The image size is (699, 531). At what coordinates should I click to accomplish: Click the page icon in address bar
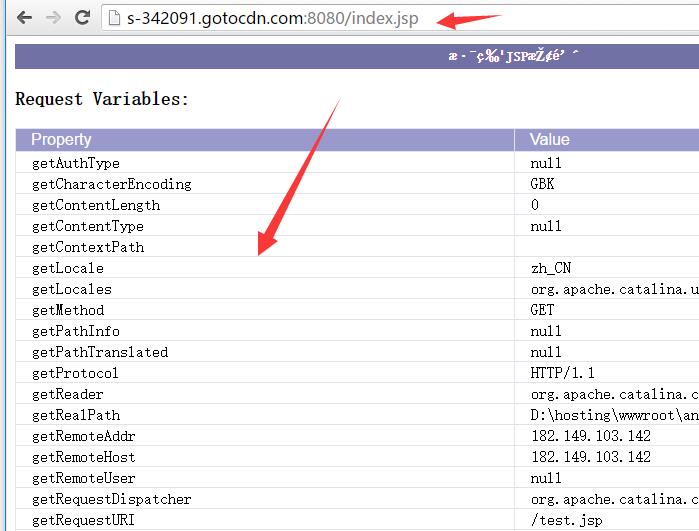pos(114,18)
